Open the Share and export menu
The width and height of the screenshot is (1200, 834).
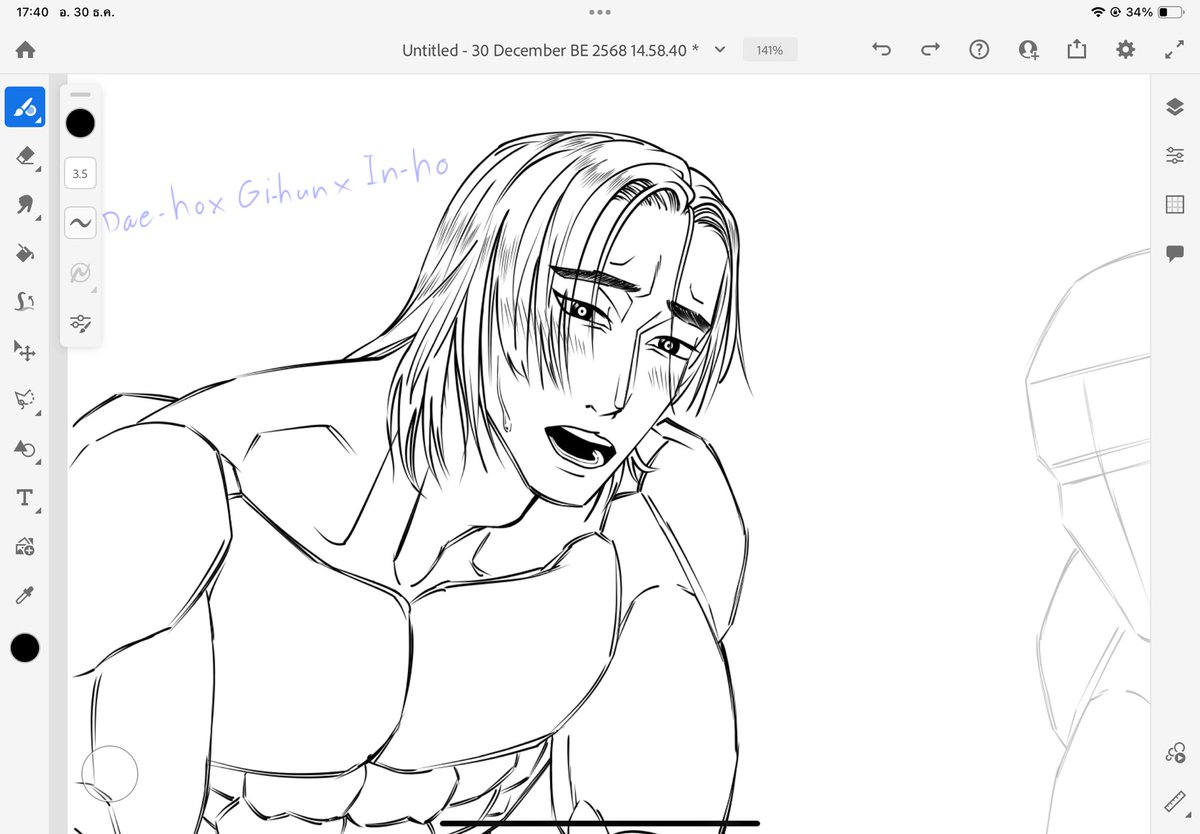[1077, 50]
